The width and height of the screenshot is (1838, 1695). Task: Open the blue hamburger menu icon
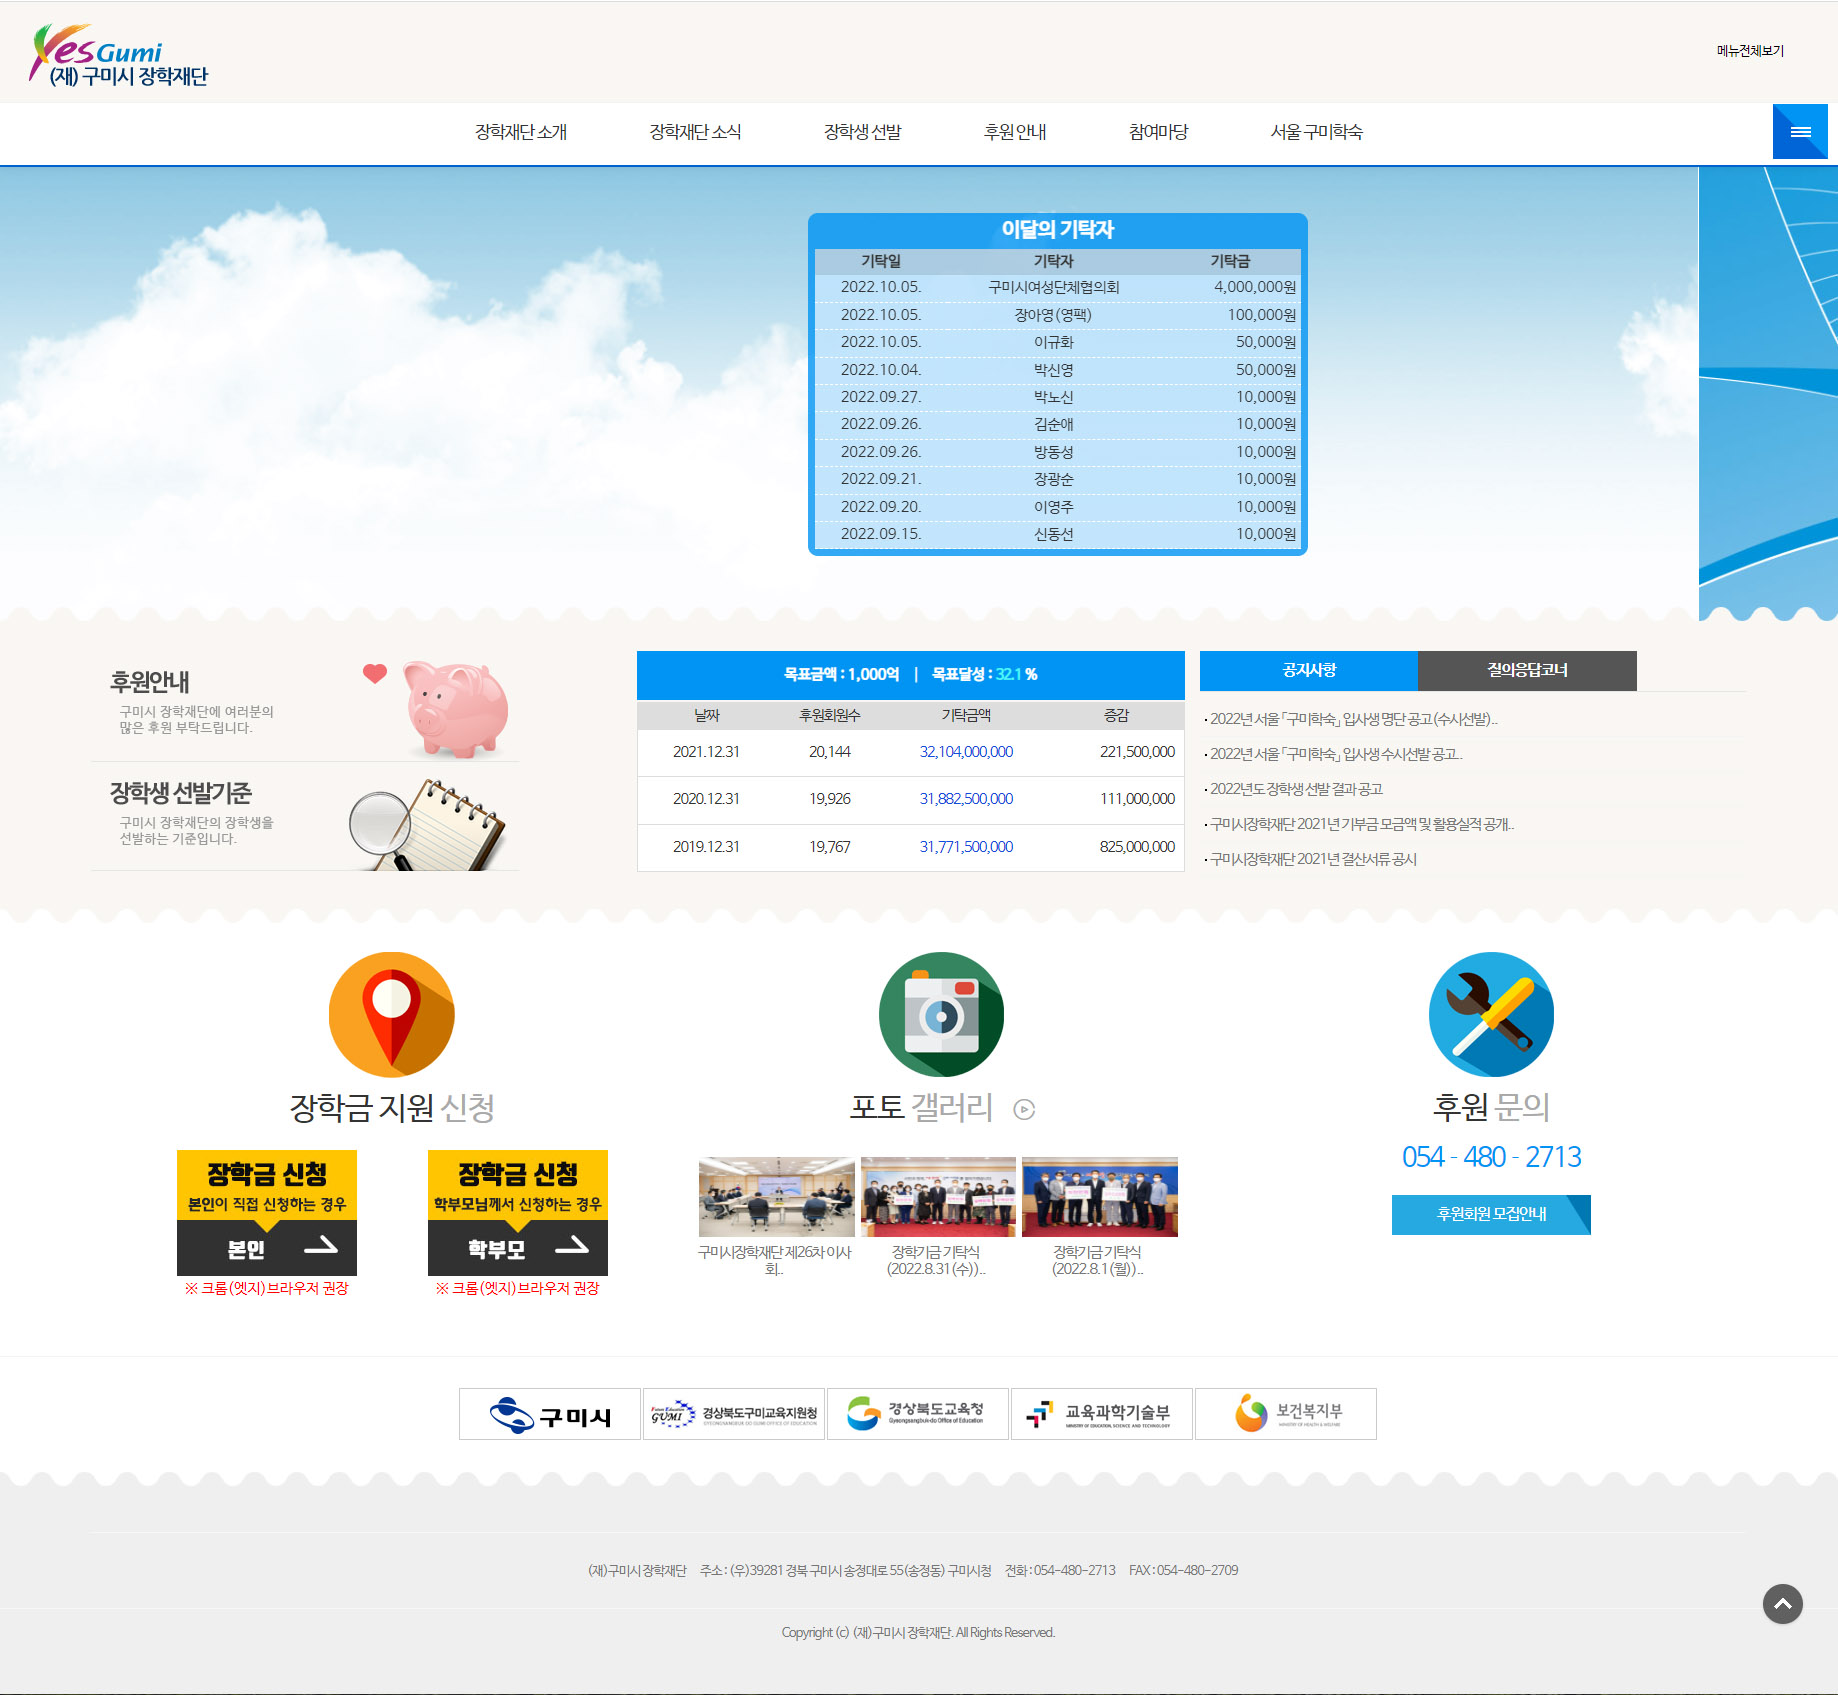1800,132
